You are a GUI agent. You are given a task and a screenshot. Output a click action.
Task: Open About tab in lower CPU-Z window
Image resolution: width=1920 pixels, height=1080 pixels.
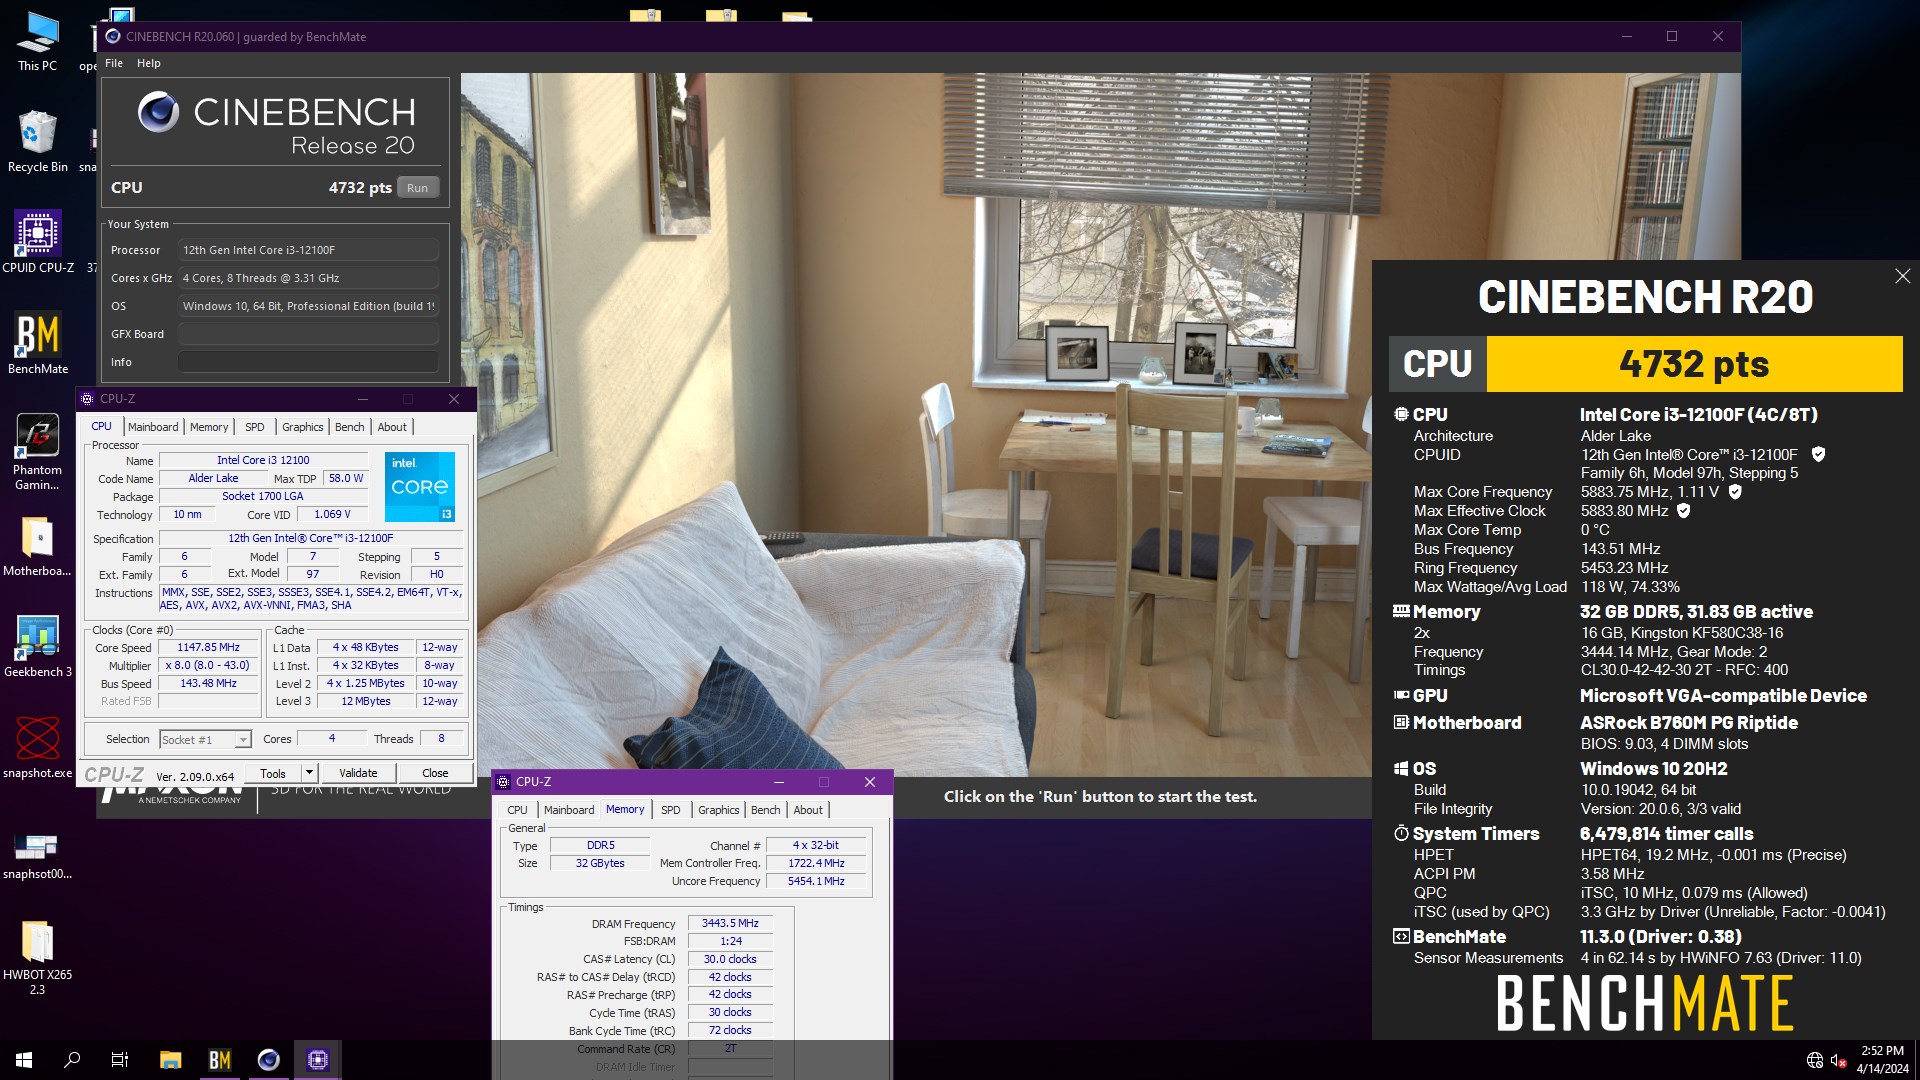pos(808,810)
